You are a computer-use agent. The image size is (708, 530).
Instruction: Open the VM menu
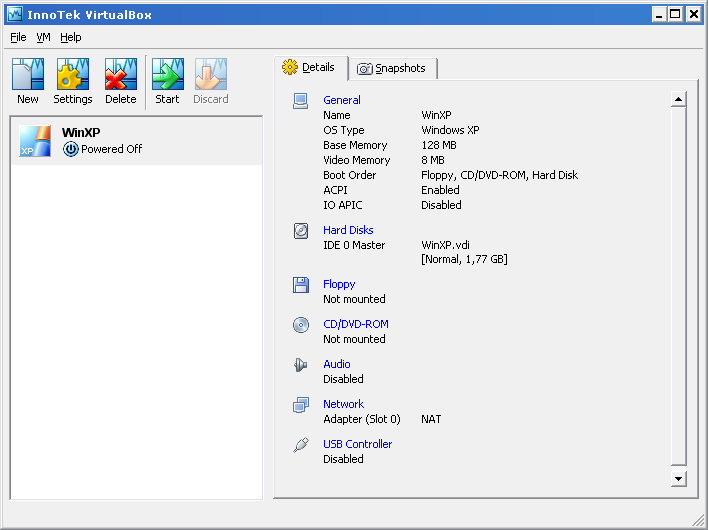(x=43, y=37)
